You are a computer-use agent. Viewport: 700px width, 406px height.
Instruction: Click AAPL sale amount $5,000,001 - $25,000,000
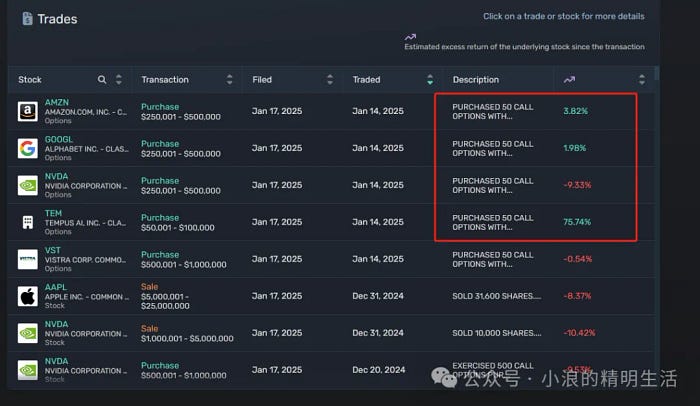(x=165, y=301)
